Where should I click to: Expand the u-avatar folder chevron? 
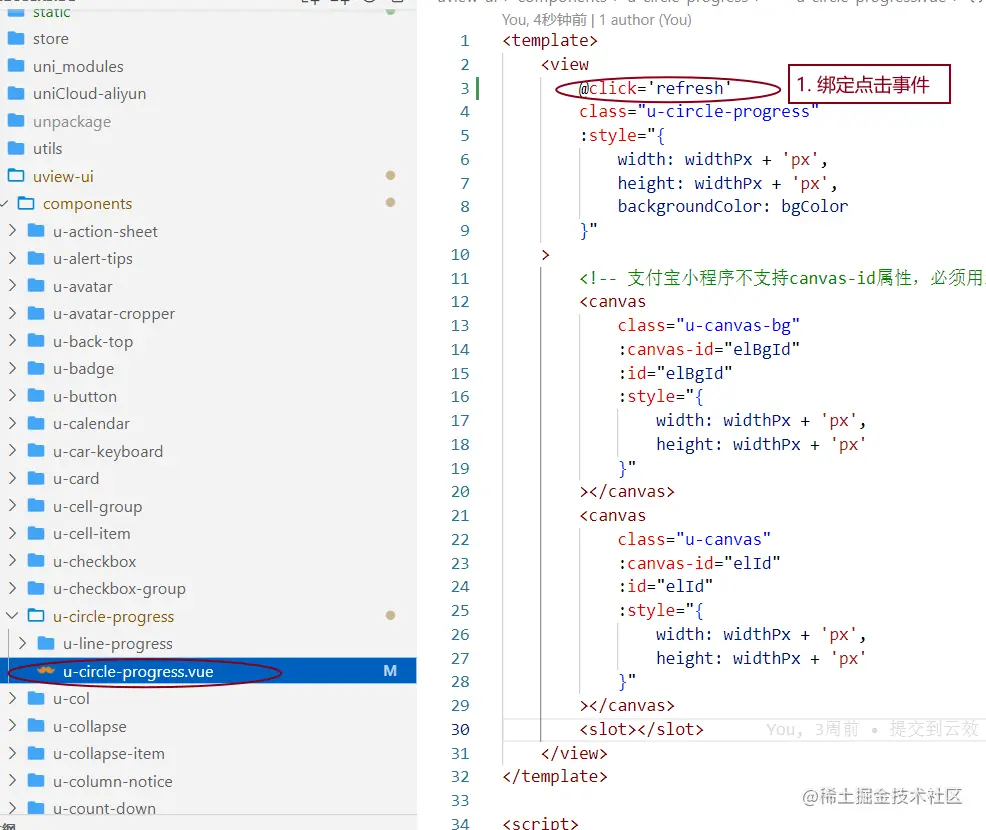[x=12, y=285]
